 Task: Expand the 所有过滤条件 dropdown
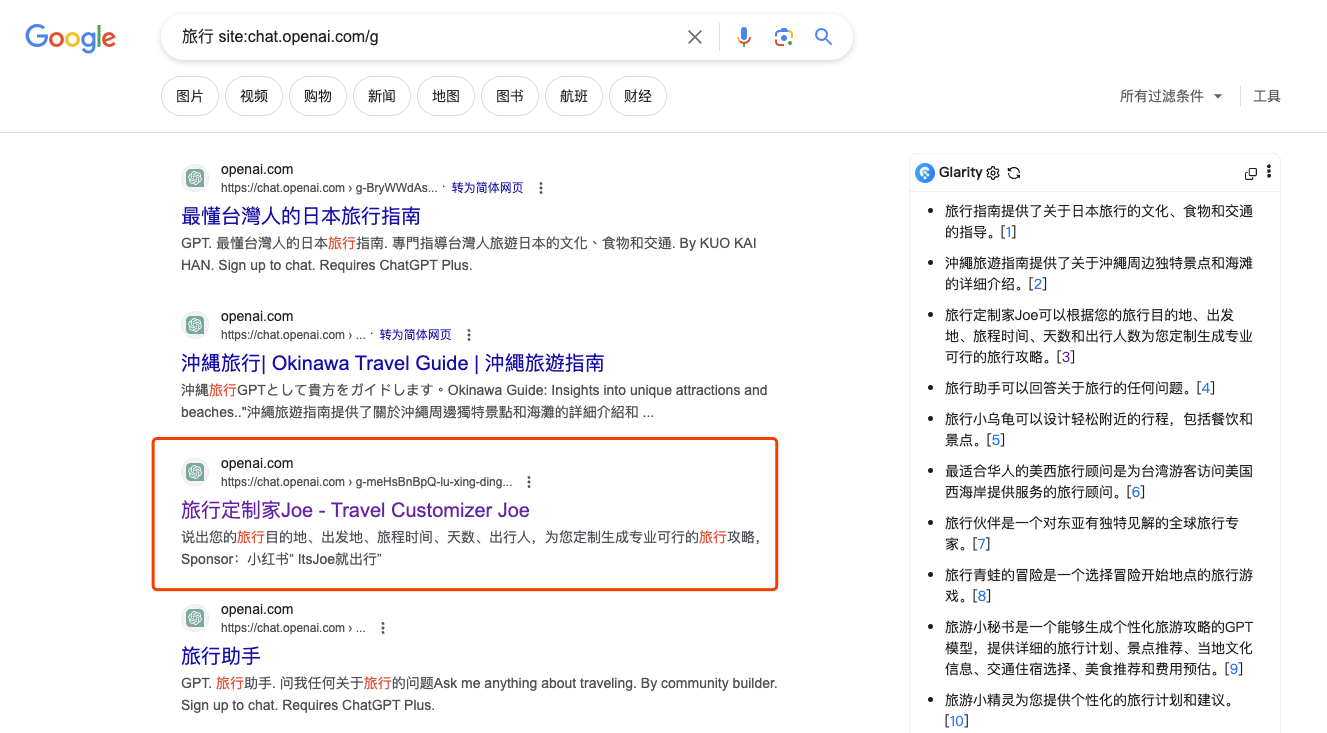pyautogui.click(x=1171, y=96)
